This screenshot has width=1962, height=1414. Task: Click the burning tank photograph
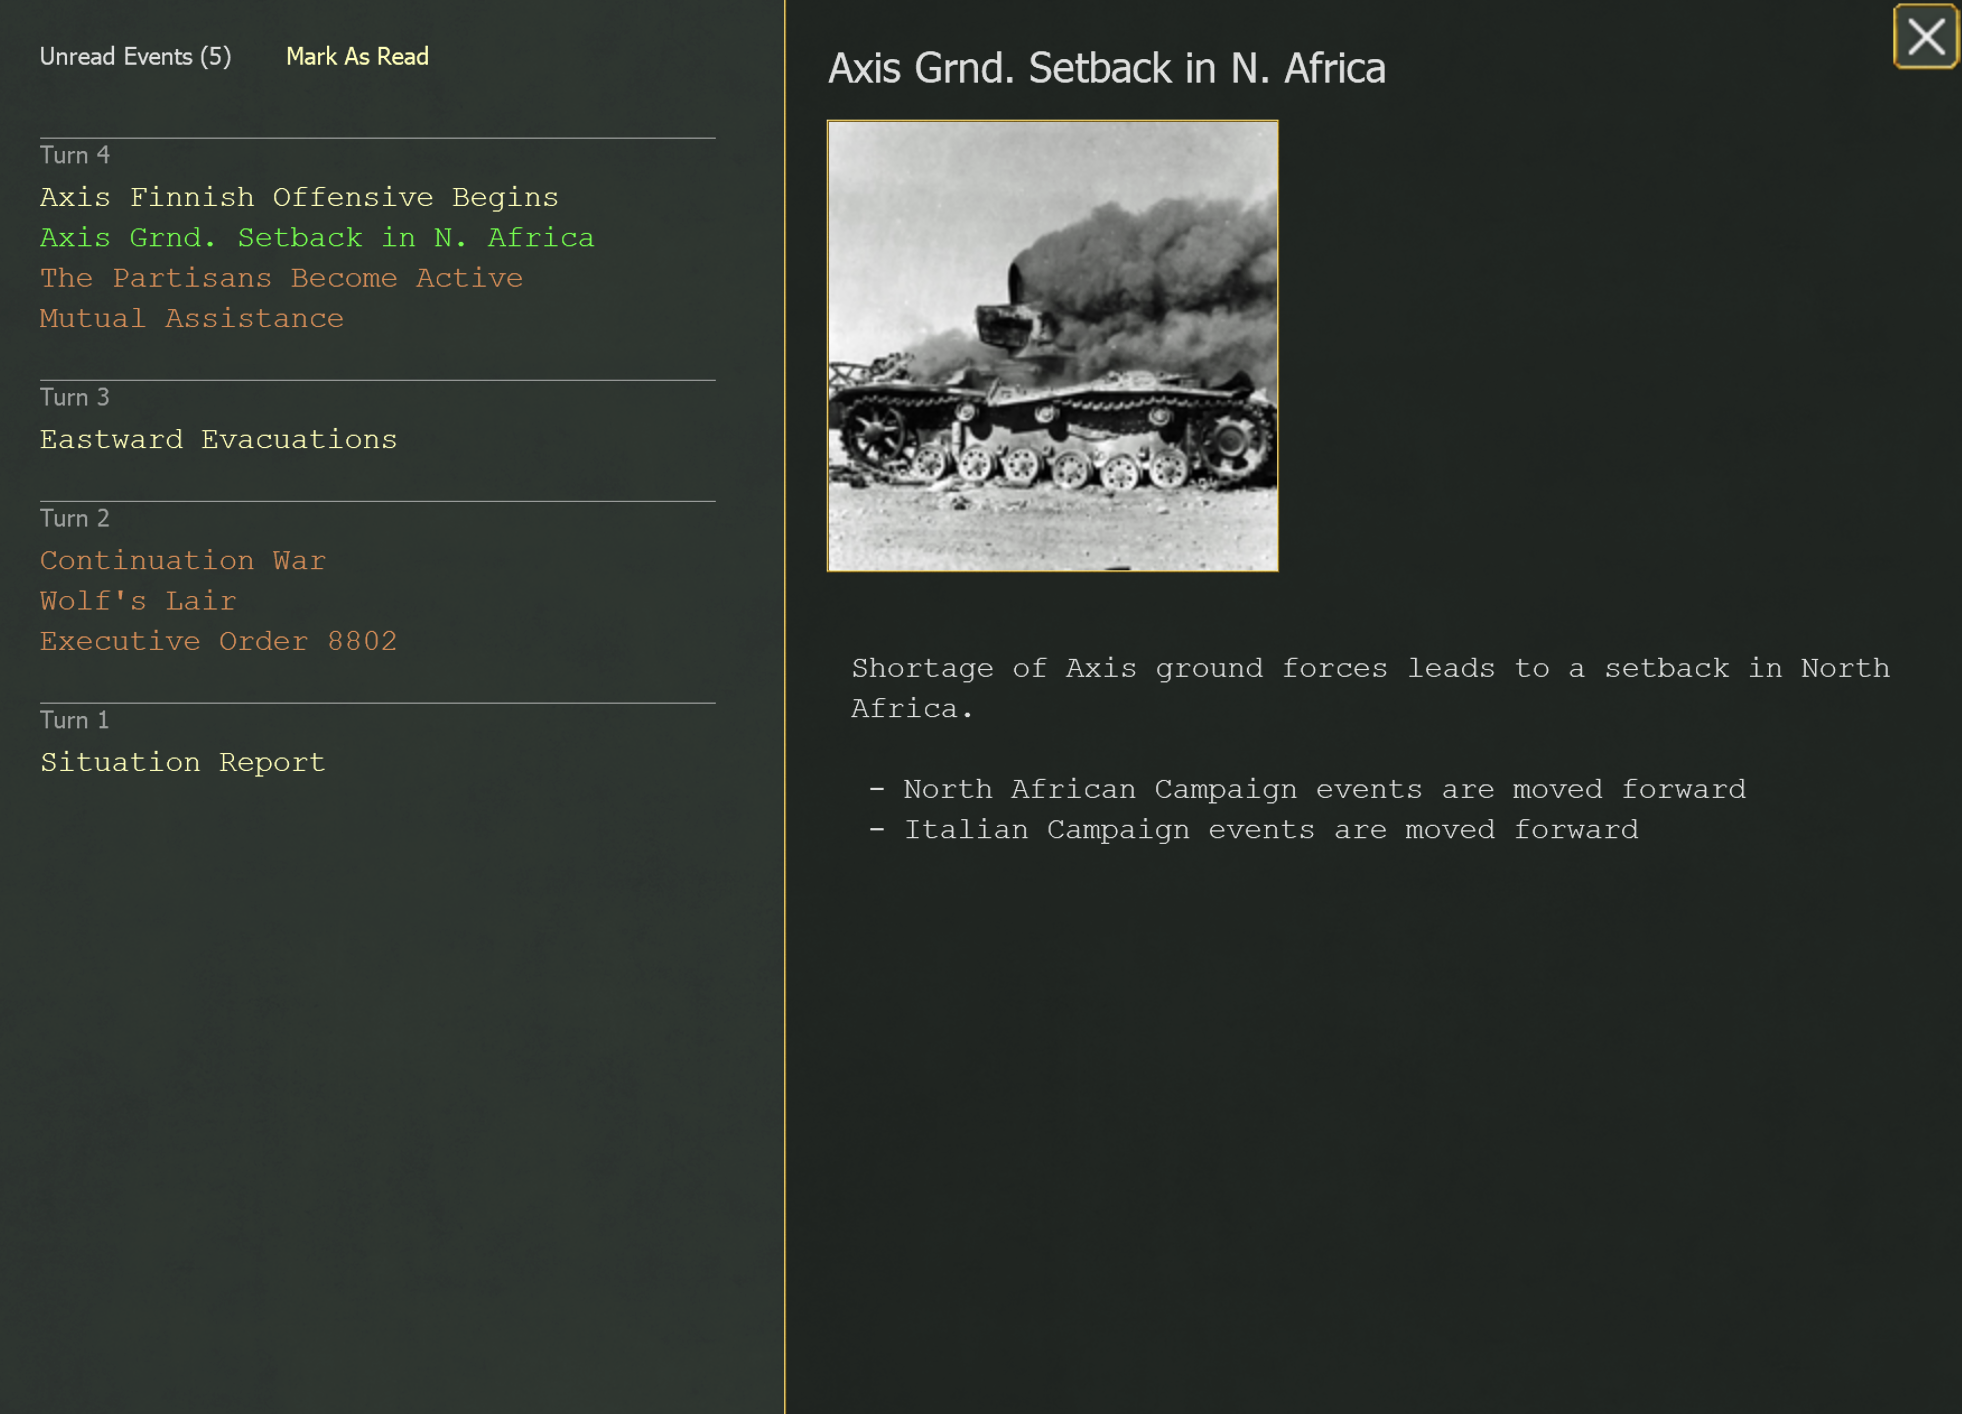point(1052,346)
